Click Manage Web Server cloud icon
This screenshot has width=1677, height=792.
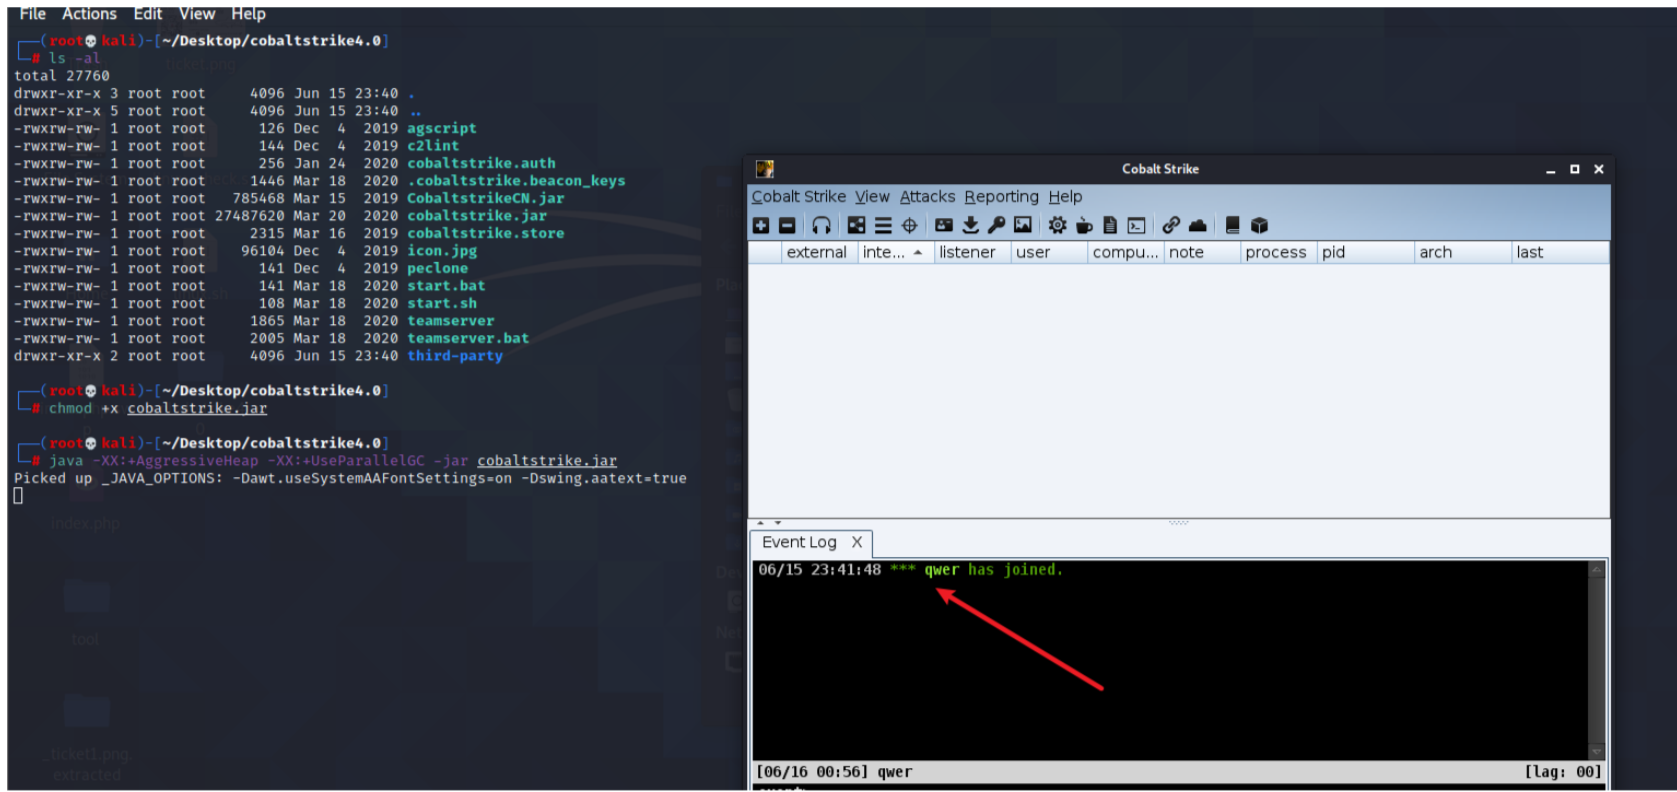click(x=1197, y=226)
